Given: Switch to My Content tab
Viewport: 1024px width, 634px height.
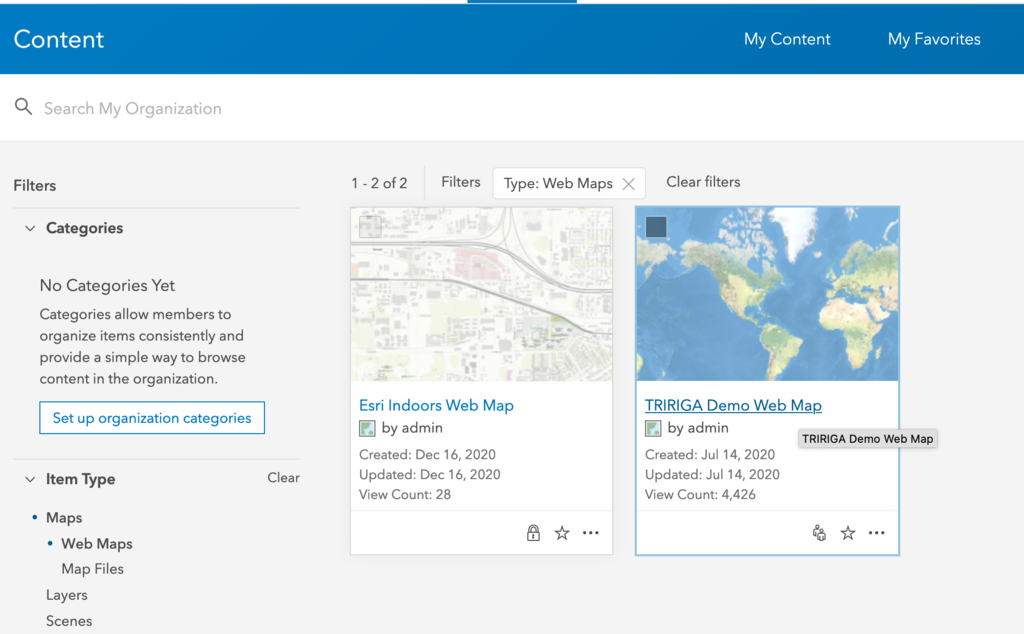Looking at the screenshot, I should point(787,39).
